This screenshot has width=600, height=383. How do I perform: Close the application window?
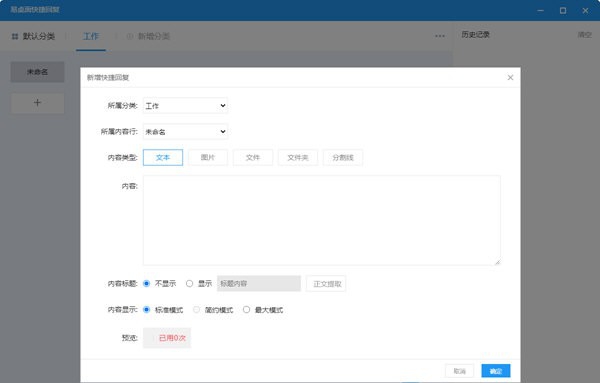(585, 10)
